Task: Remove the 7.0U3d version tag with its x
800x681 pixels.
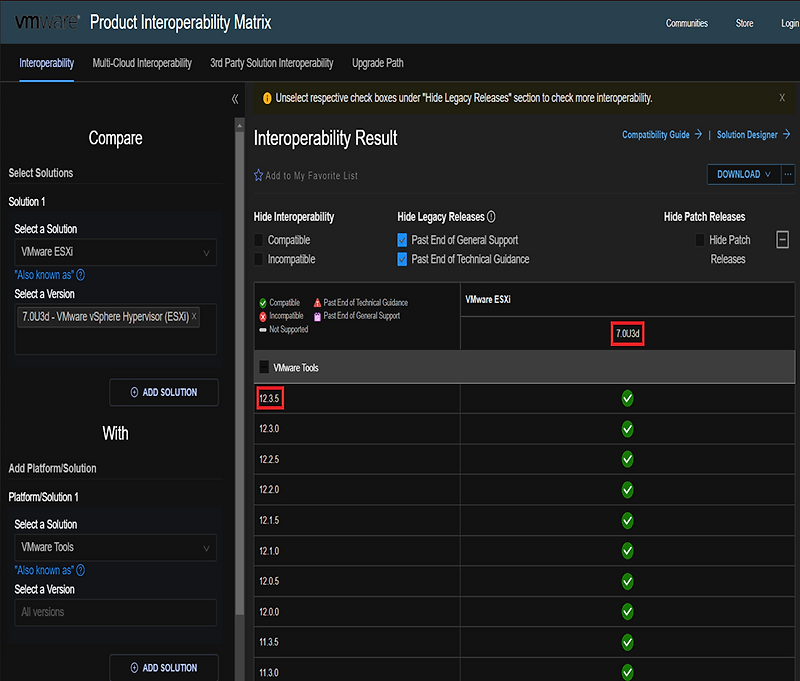Action: pos(195,317)
